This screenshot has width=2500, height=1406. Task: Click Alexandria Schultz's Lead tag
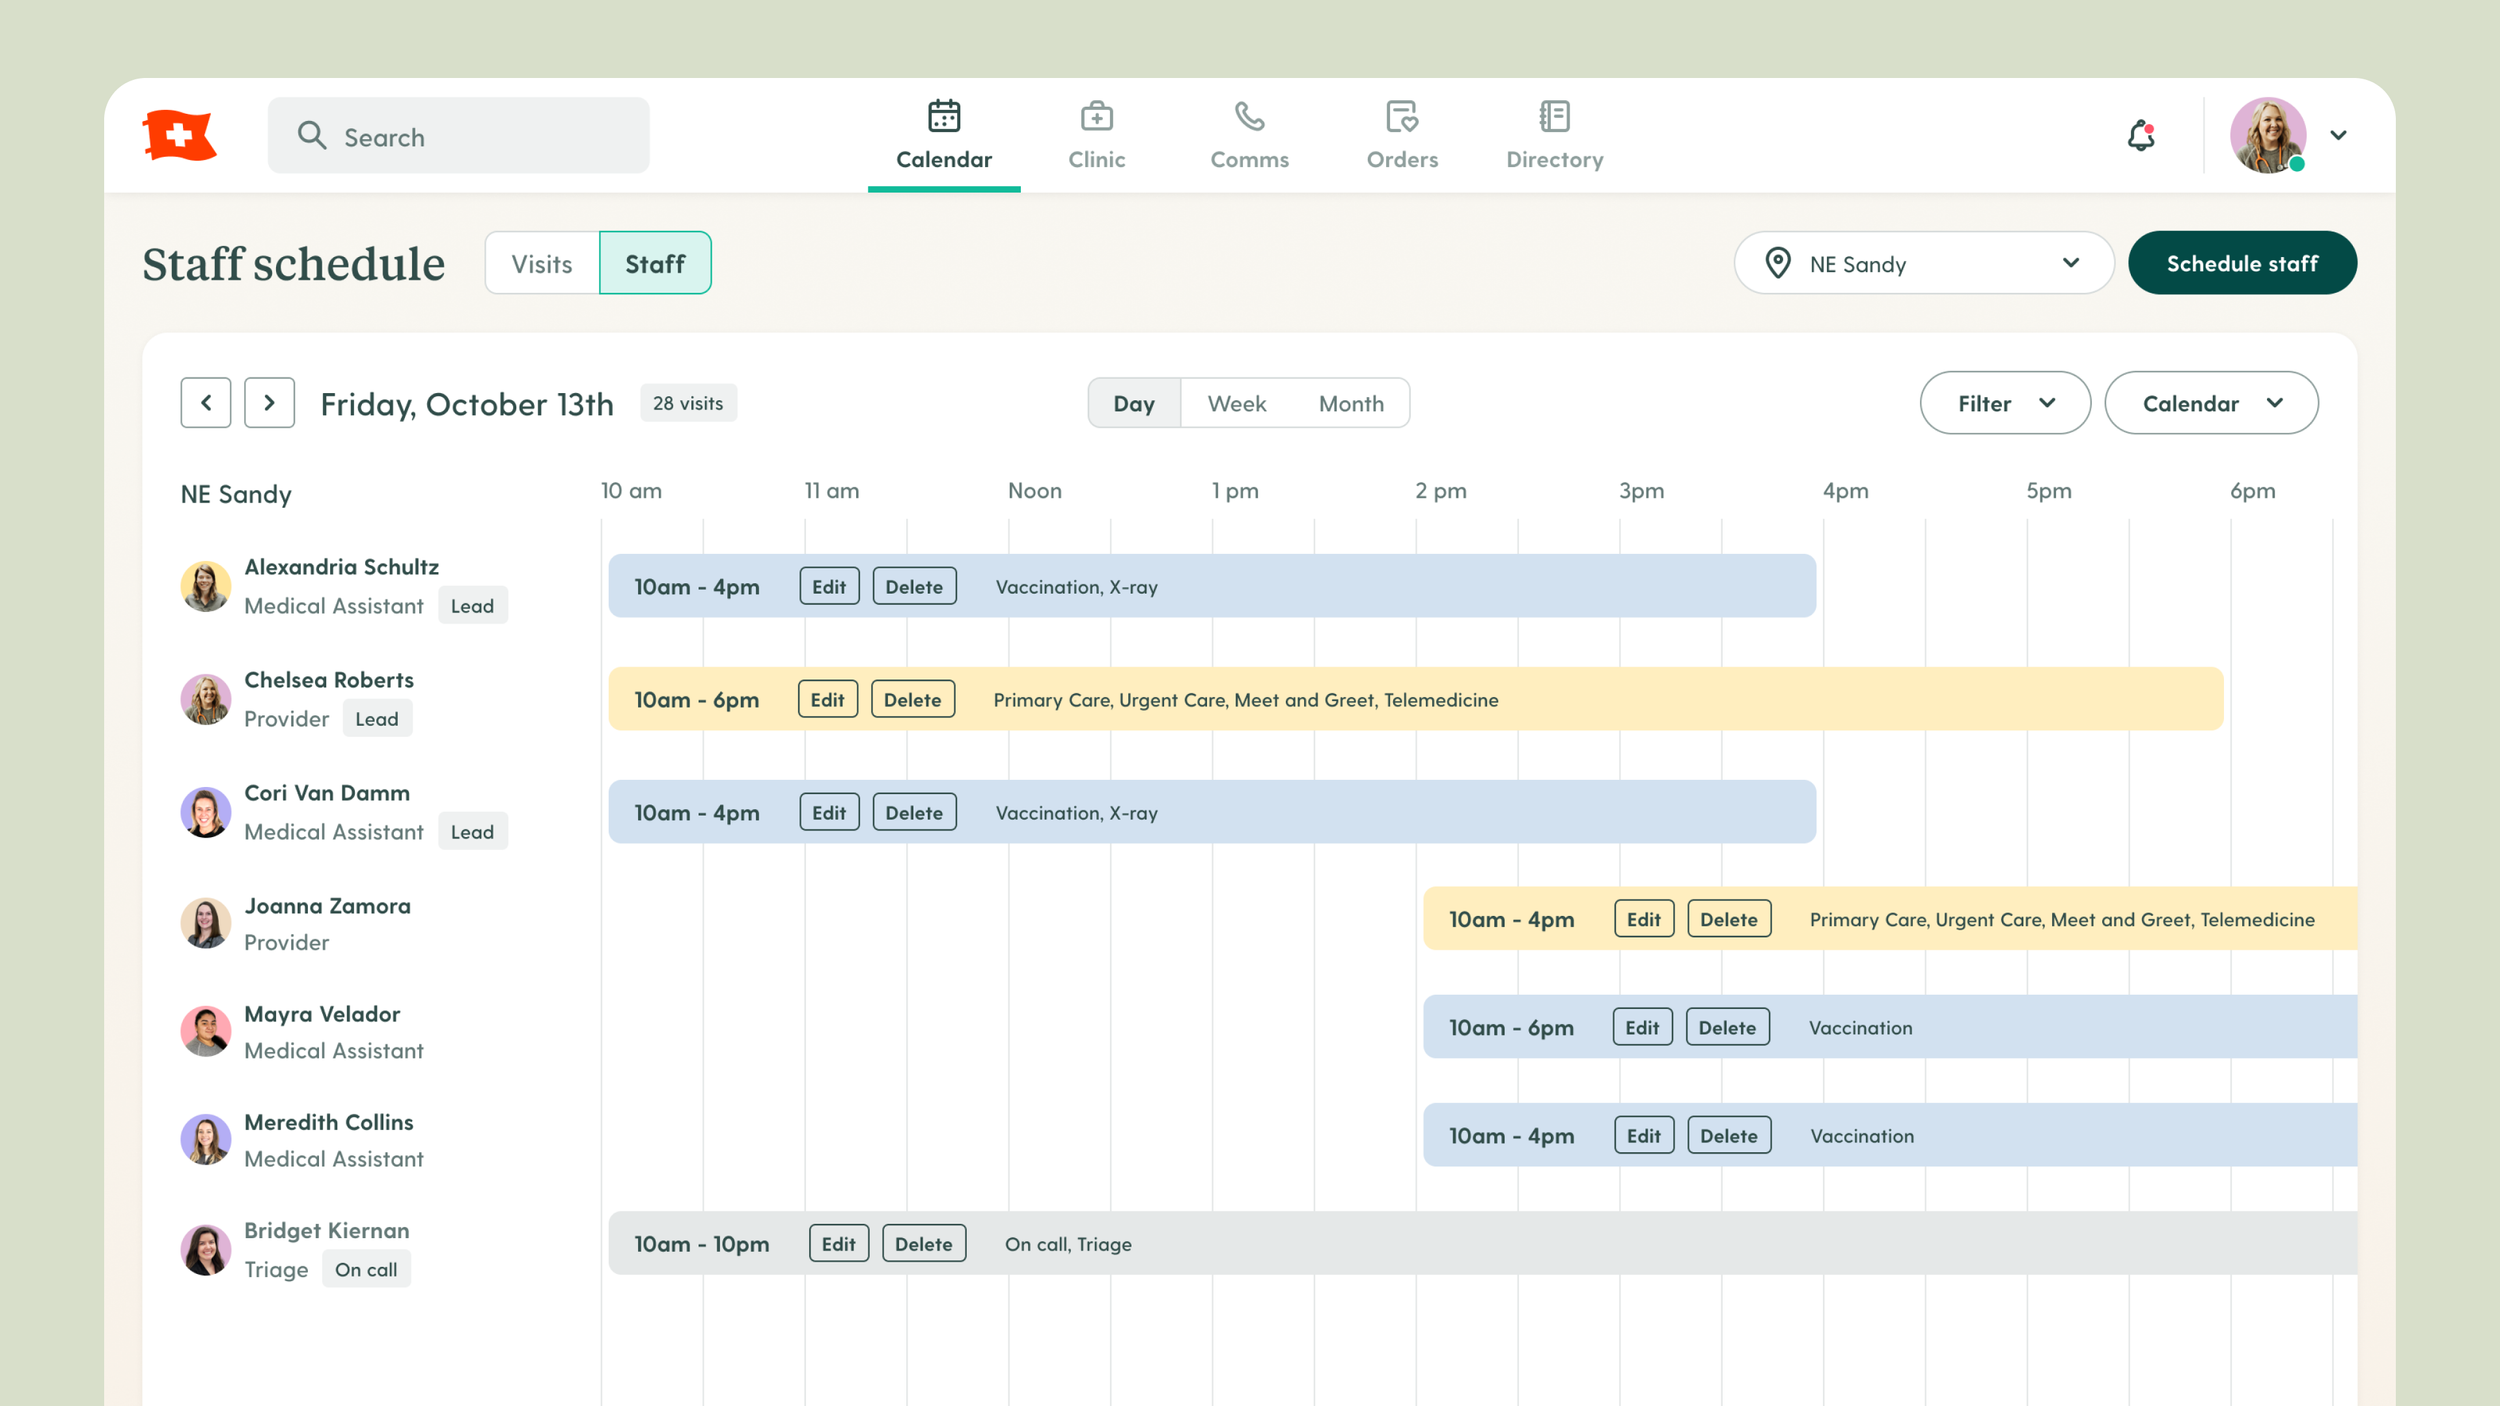[x=473, y=605]
